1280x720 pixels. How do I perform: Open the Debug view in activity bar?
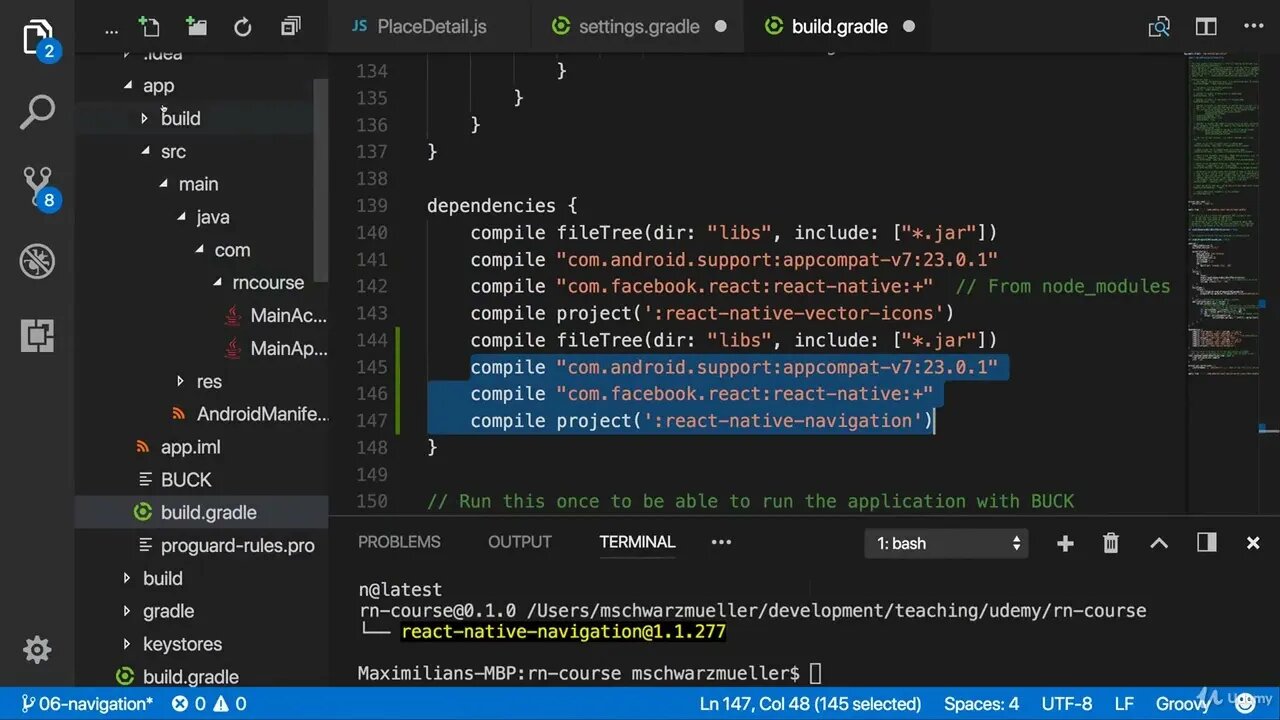37,262
